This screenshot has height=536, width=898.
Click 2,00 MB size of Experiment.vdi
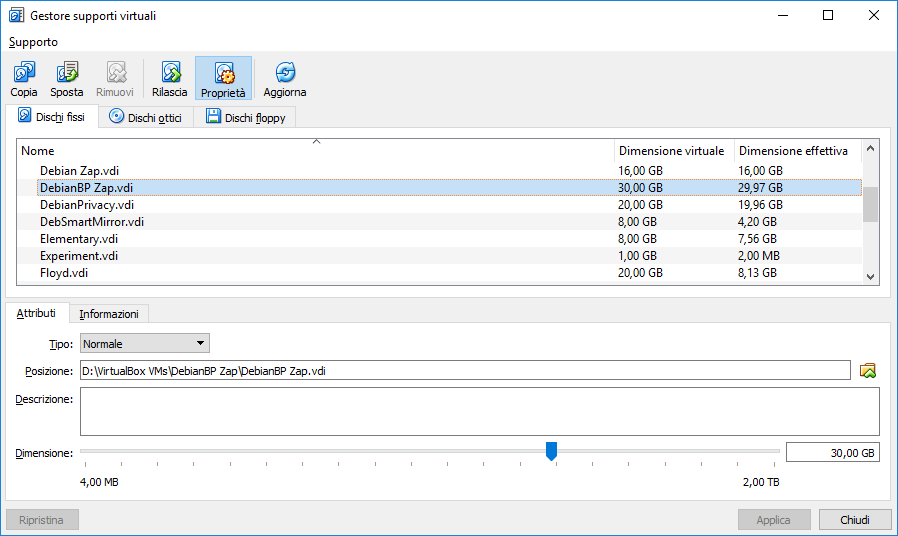759,256
